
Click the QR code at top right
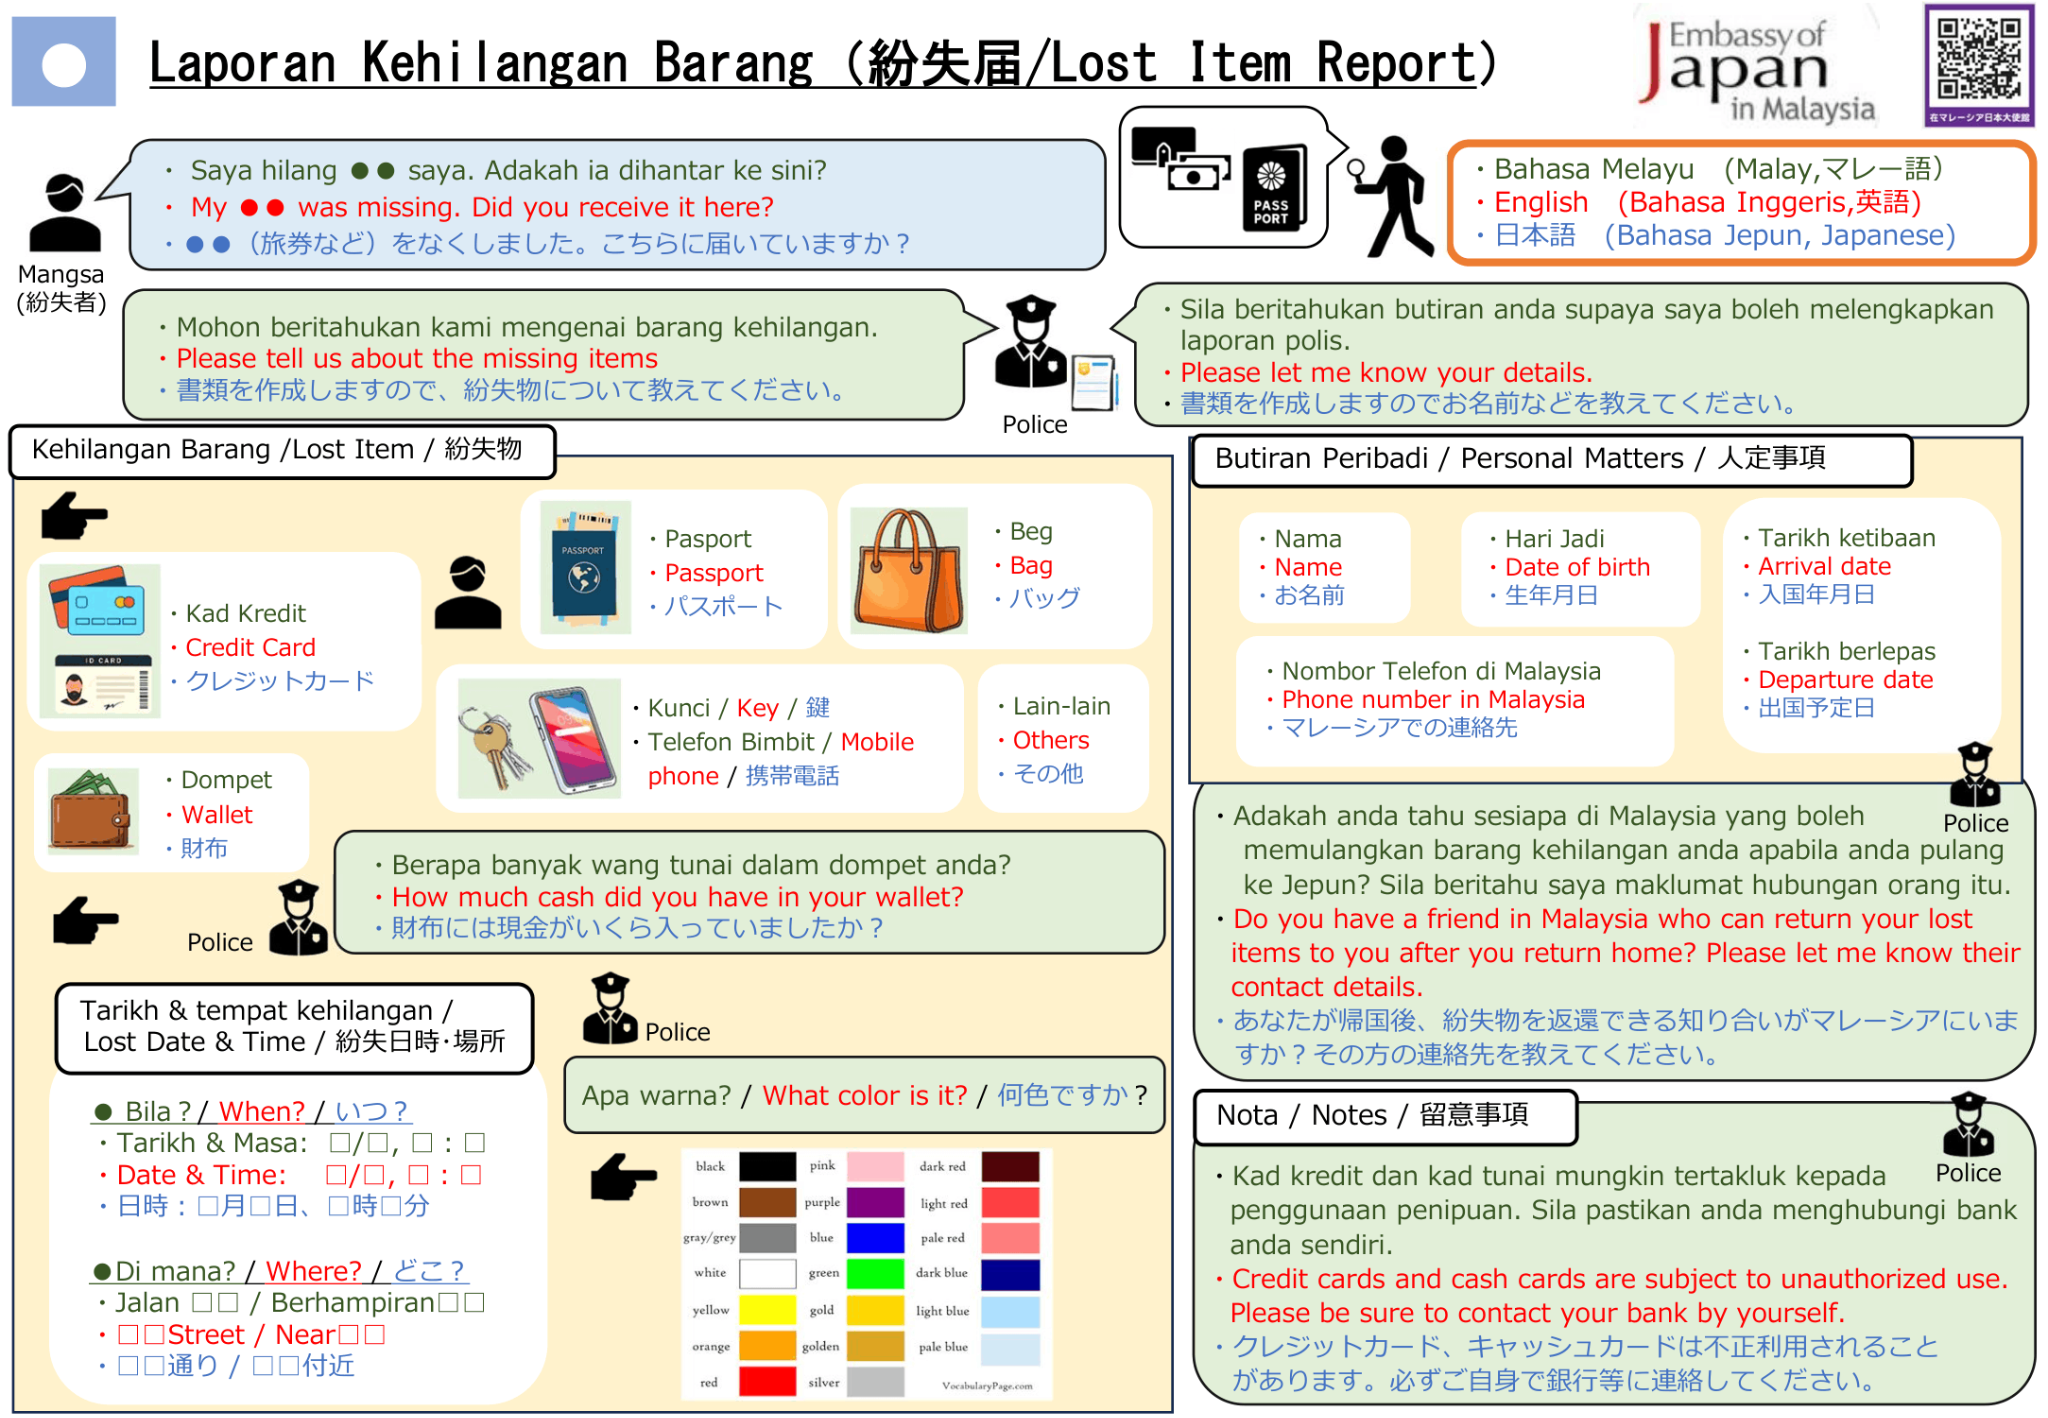coord(1978,65)
